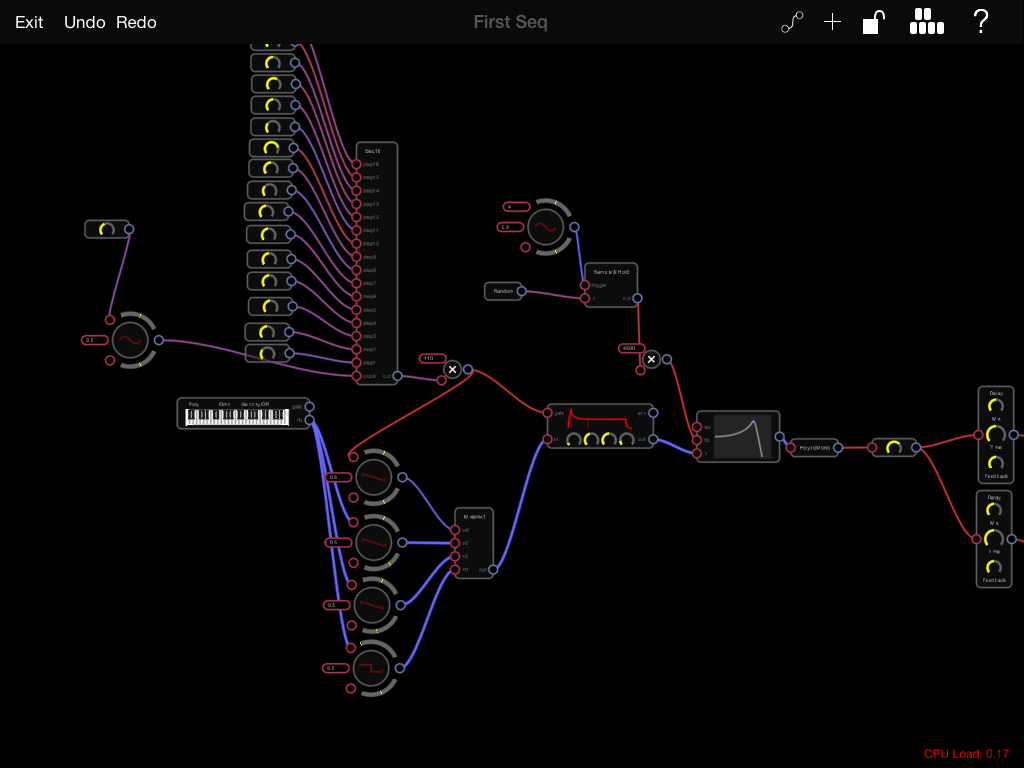Tap the output port of the sine oscillator feeding the Seq16 clock
1024x768 pixels.
[x=159, y=340]
